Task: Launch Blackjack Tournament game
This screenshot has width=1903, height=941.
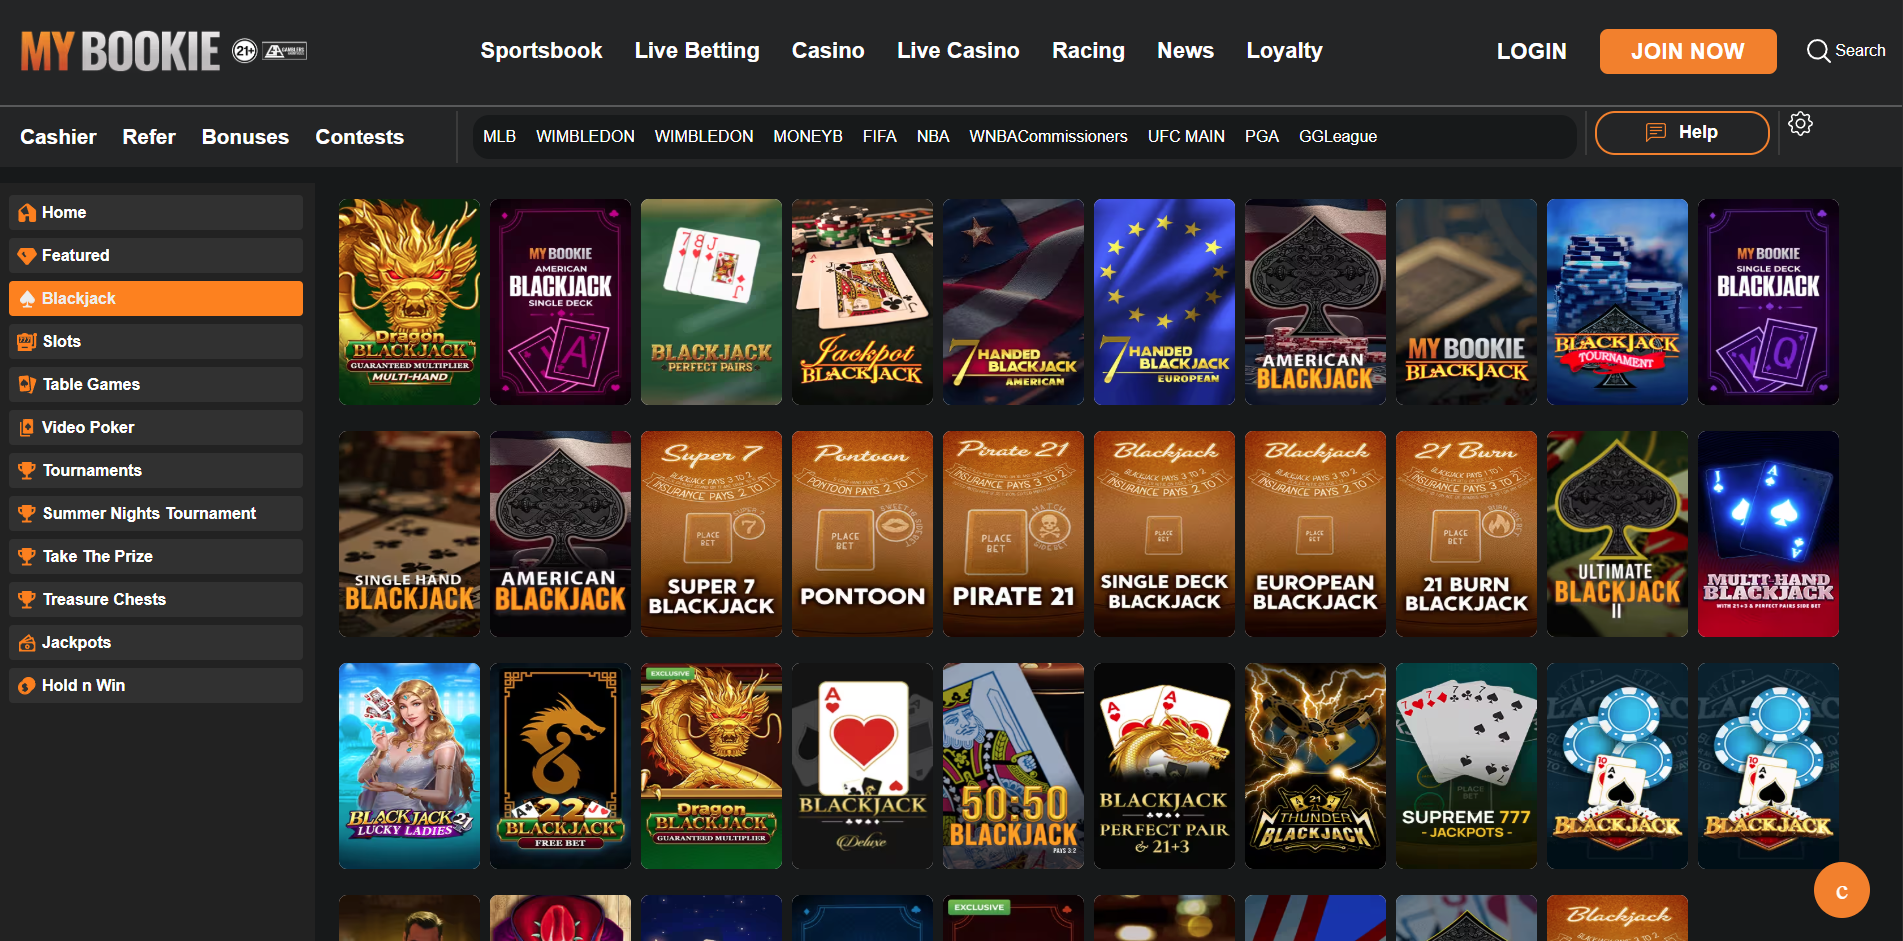Action: 1617,302
